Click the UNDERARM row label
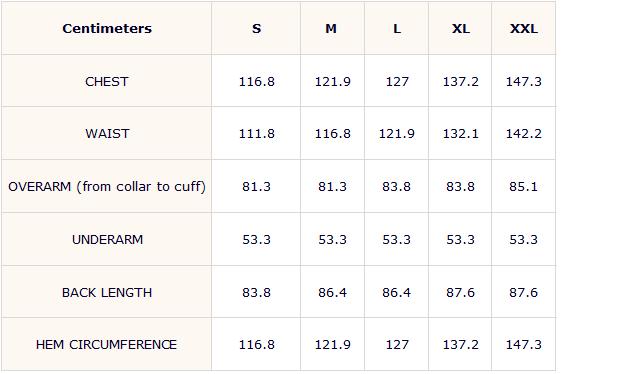 (107, 240)
